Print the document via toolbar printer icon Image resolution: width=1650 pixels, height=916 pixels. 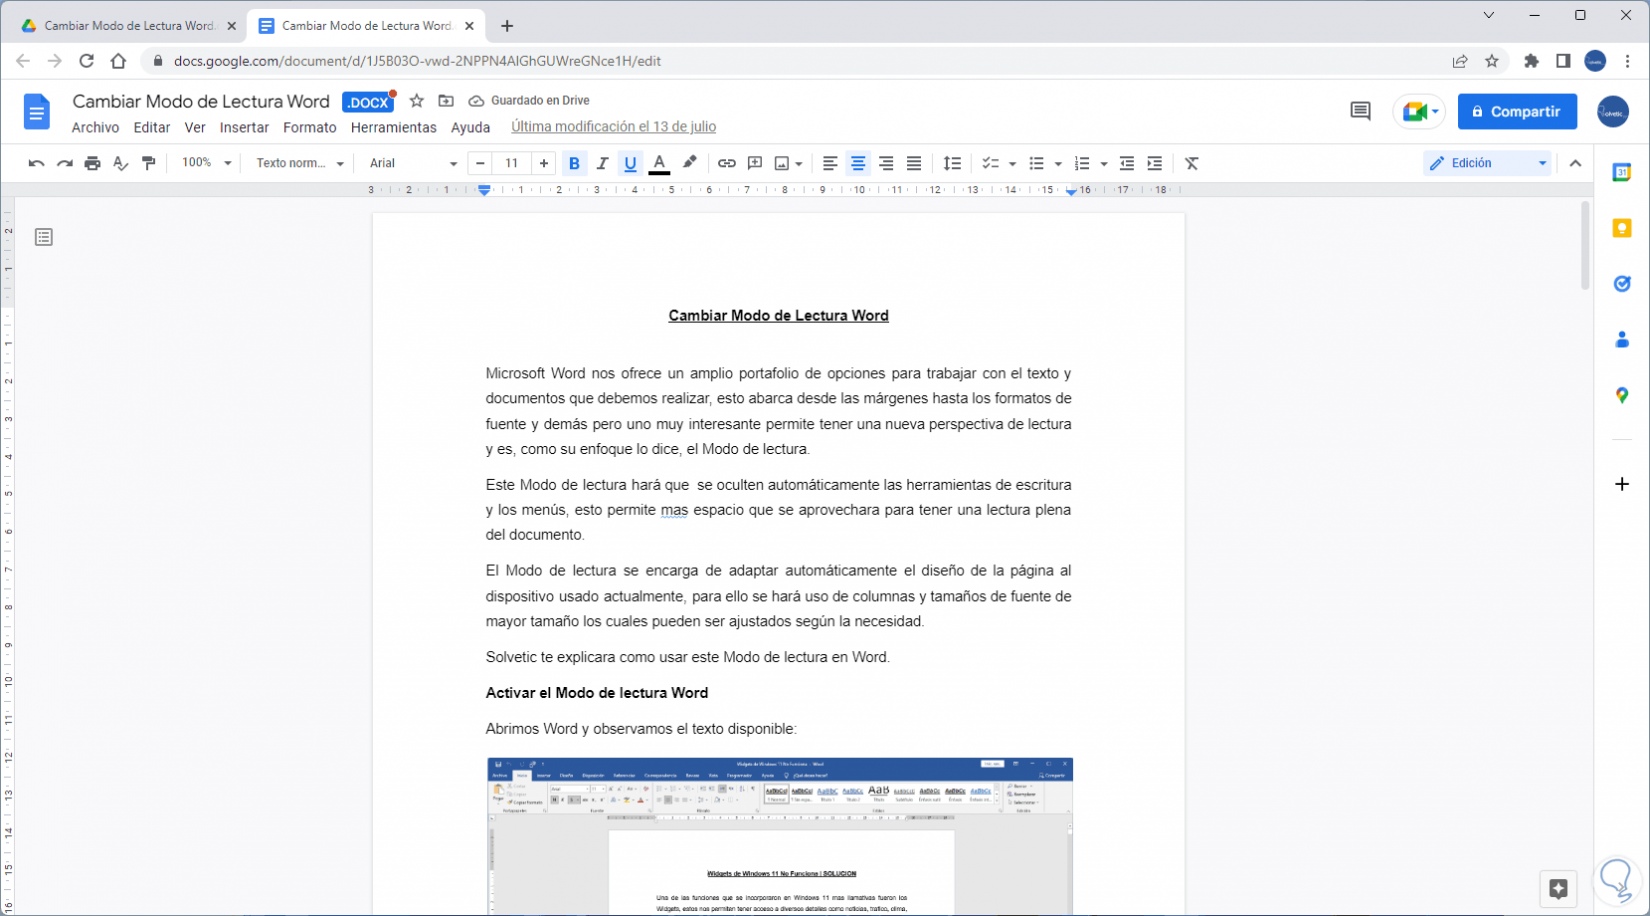coord(92,163)
